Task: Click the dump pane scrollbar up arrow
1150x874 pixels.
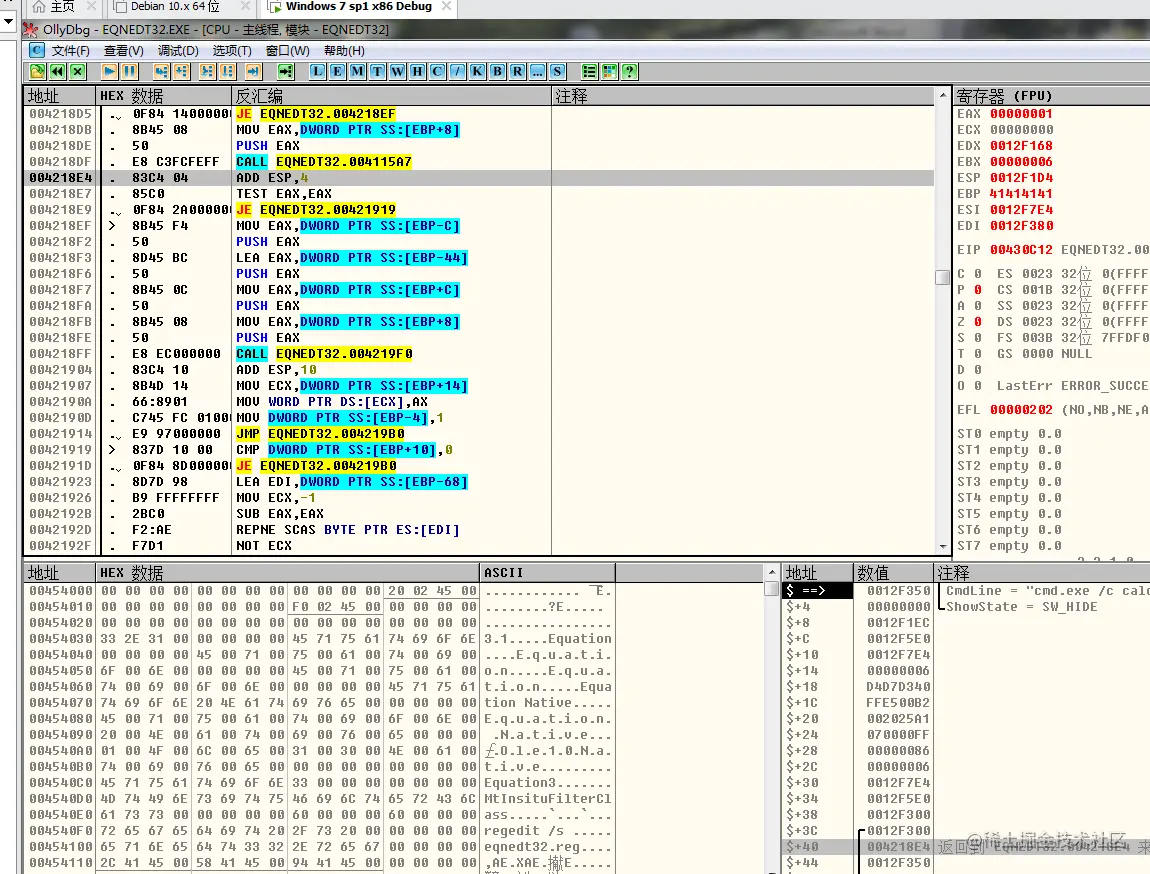Action: click(771, 573)
